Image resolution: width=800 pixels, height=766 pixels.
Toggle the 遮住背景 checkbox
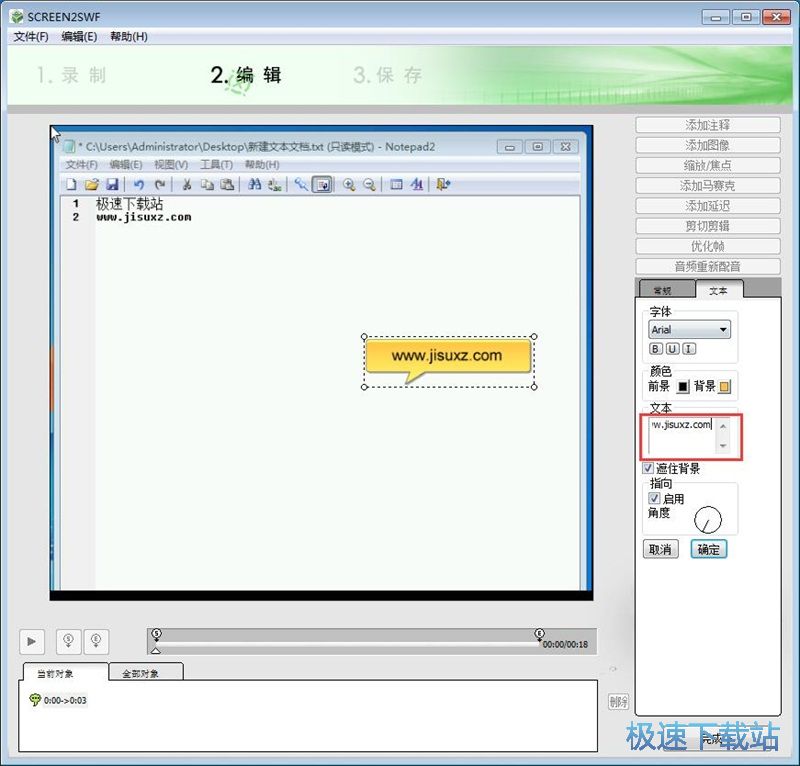648,468
